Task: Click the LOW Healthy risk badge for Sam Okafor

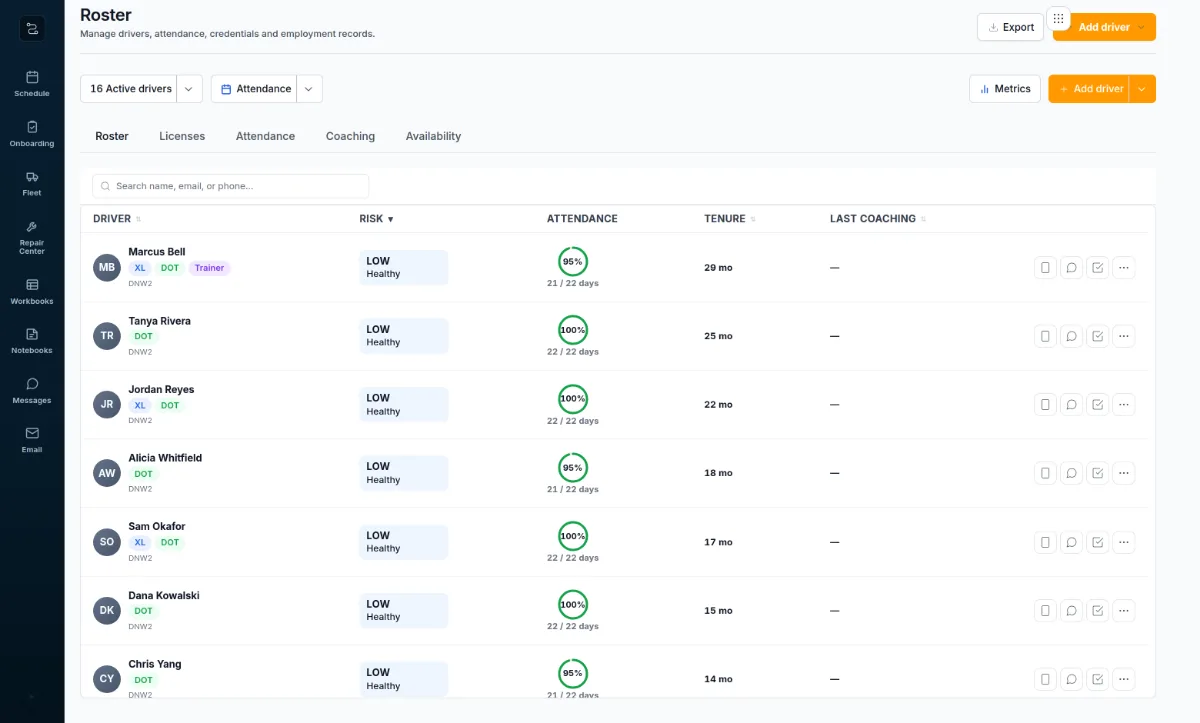Action: pos(404,542)
